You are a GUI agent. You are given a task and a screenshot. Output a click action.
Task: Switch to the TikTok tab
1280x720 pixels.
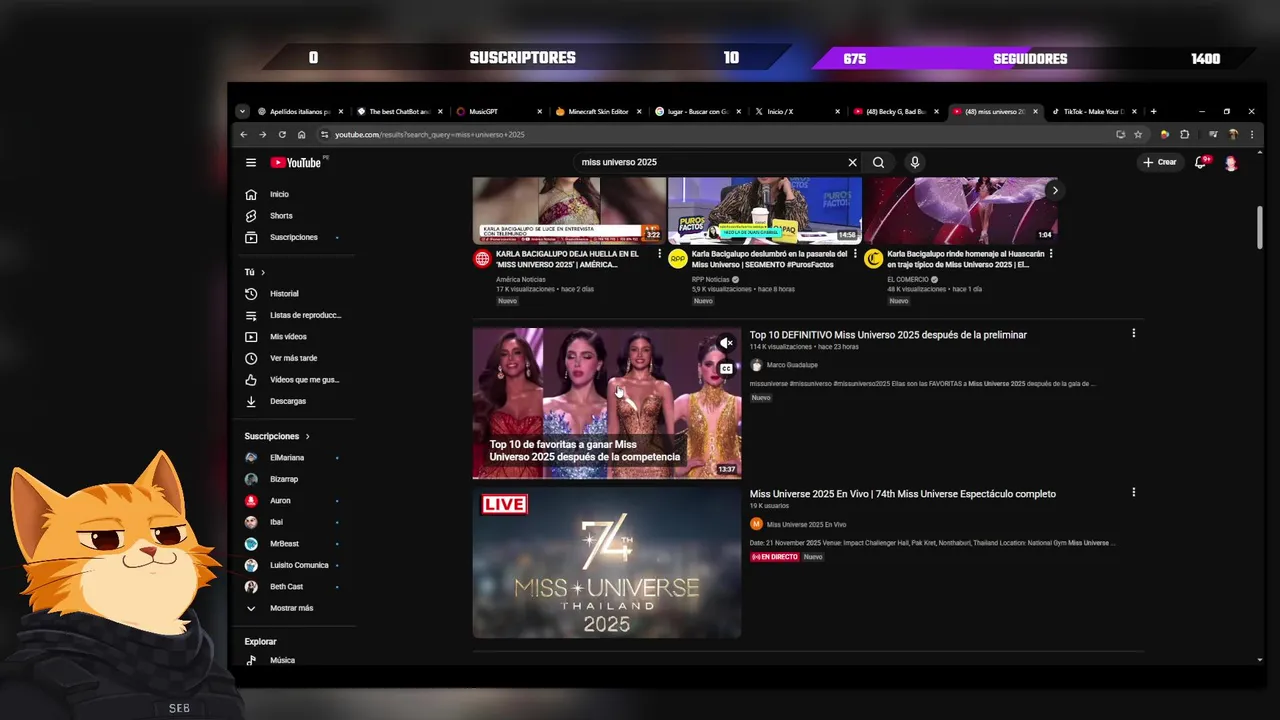pyautogui.click(x=1094, y=112)
